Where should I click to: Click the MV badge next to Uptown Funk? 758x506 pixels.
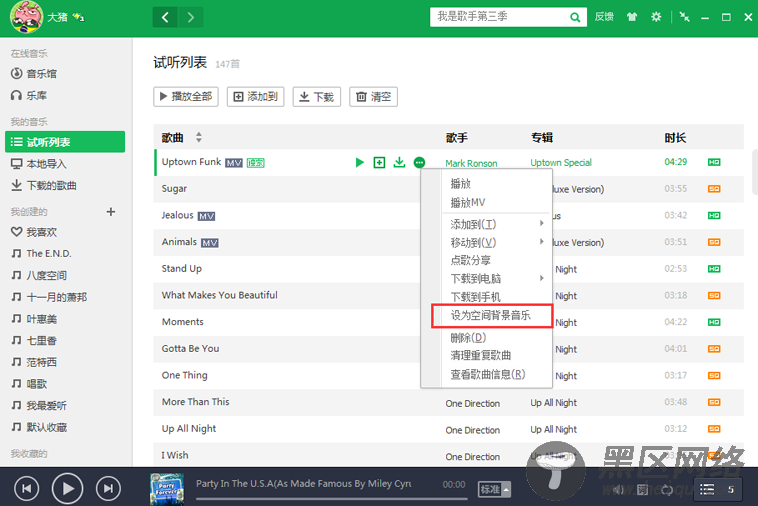pos(234,163)
